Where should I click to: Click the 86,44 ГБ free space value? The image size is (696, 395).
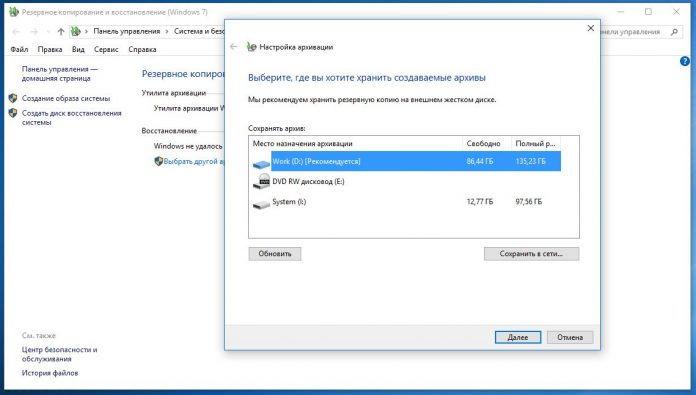(480, 162)
